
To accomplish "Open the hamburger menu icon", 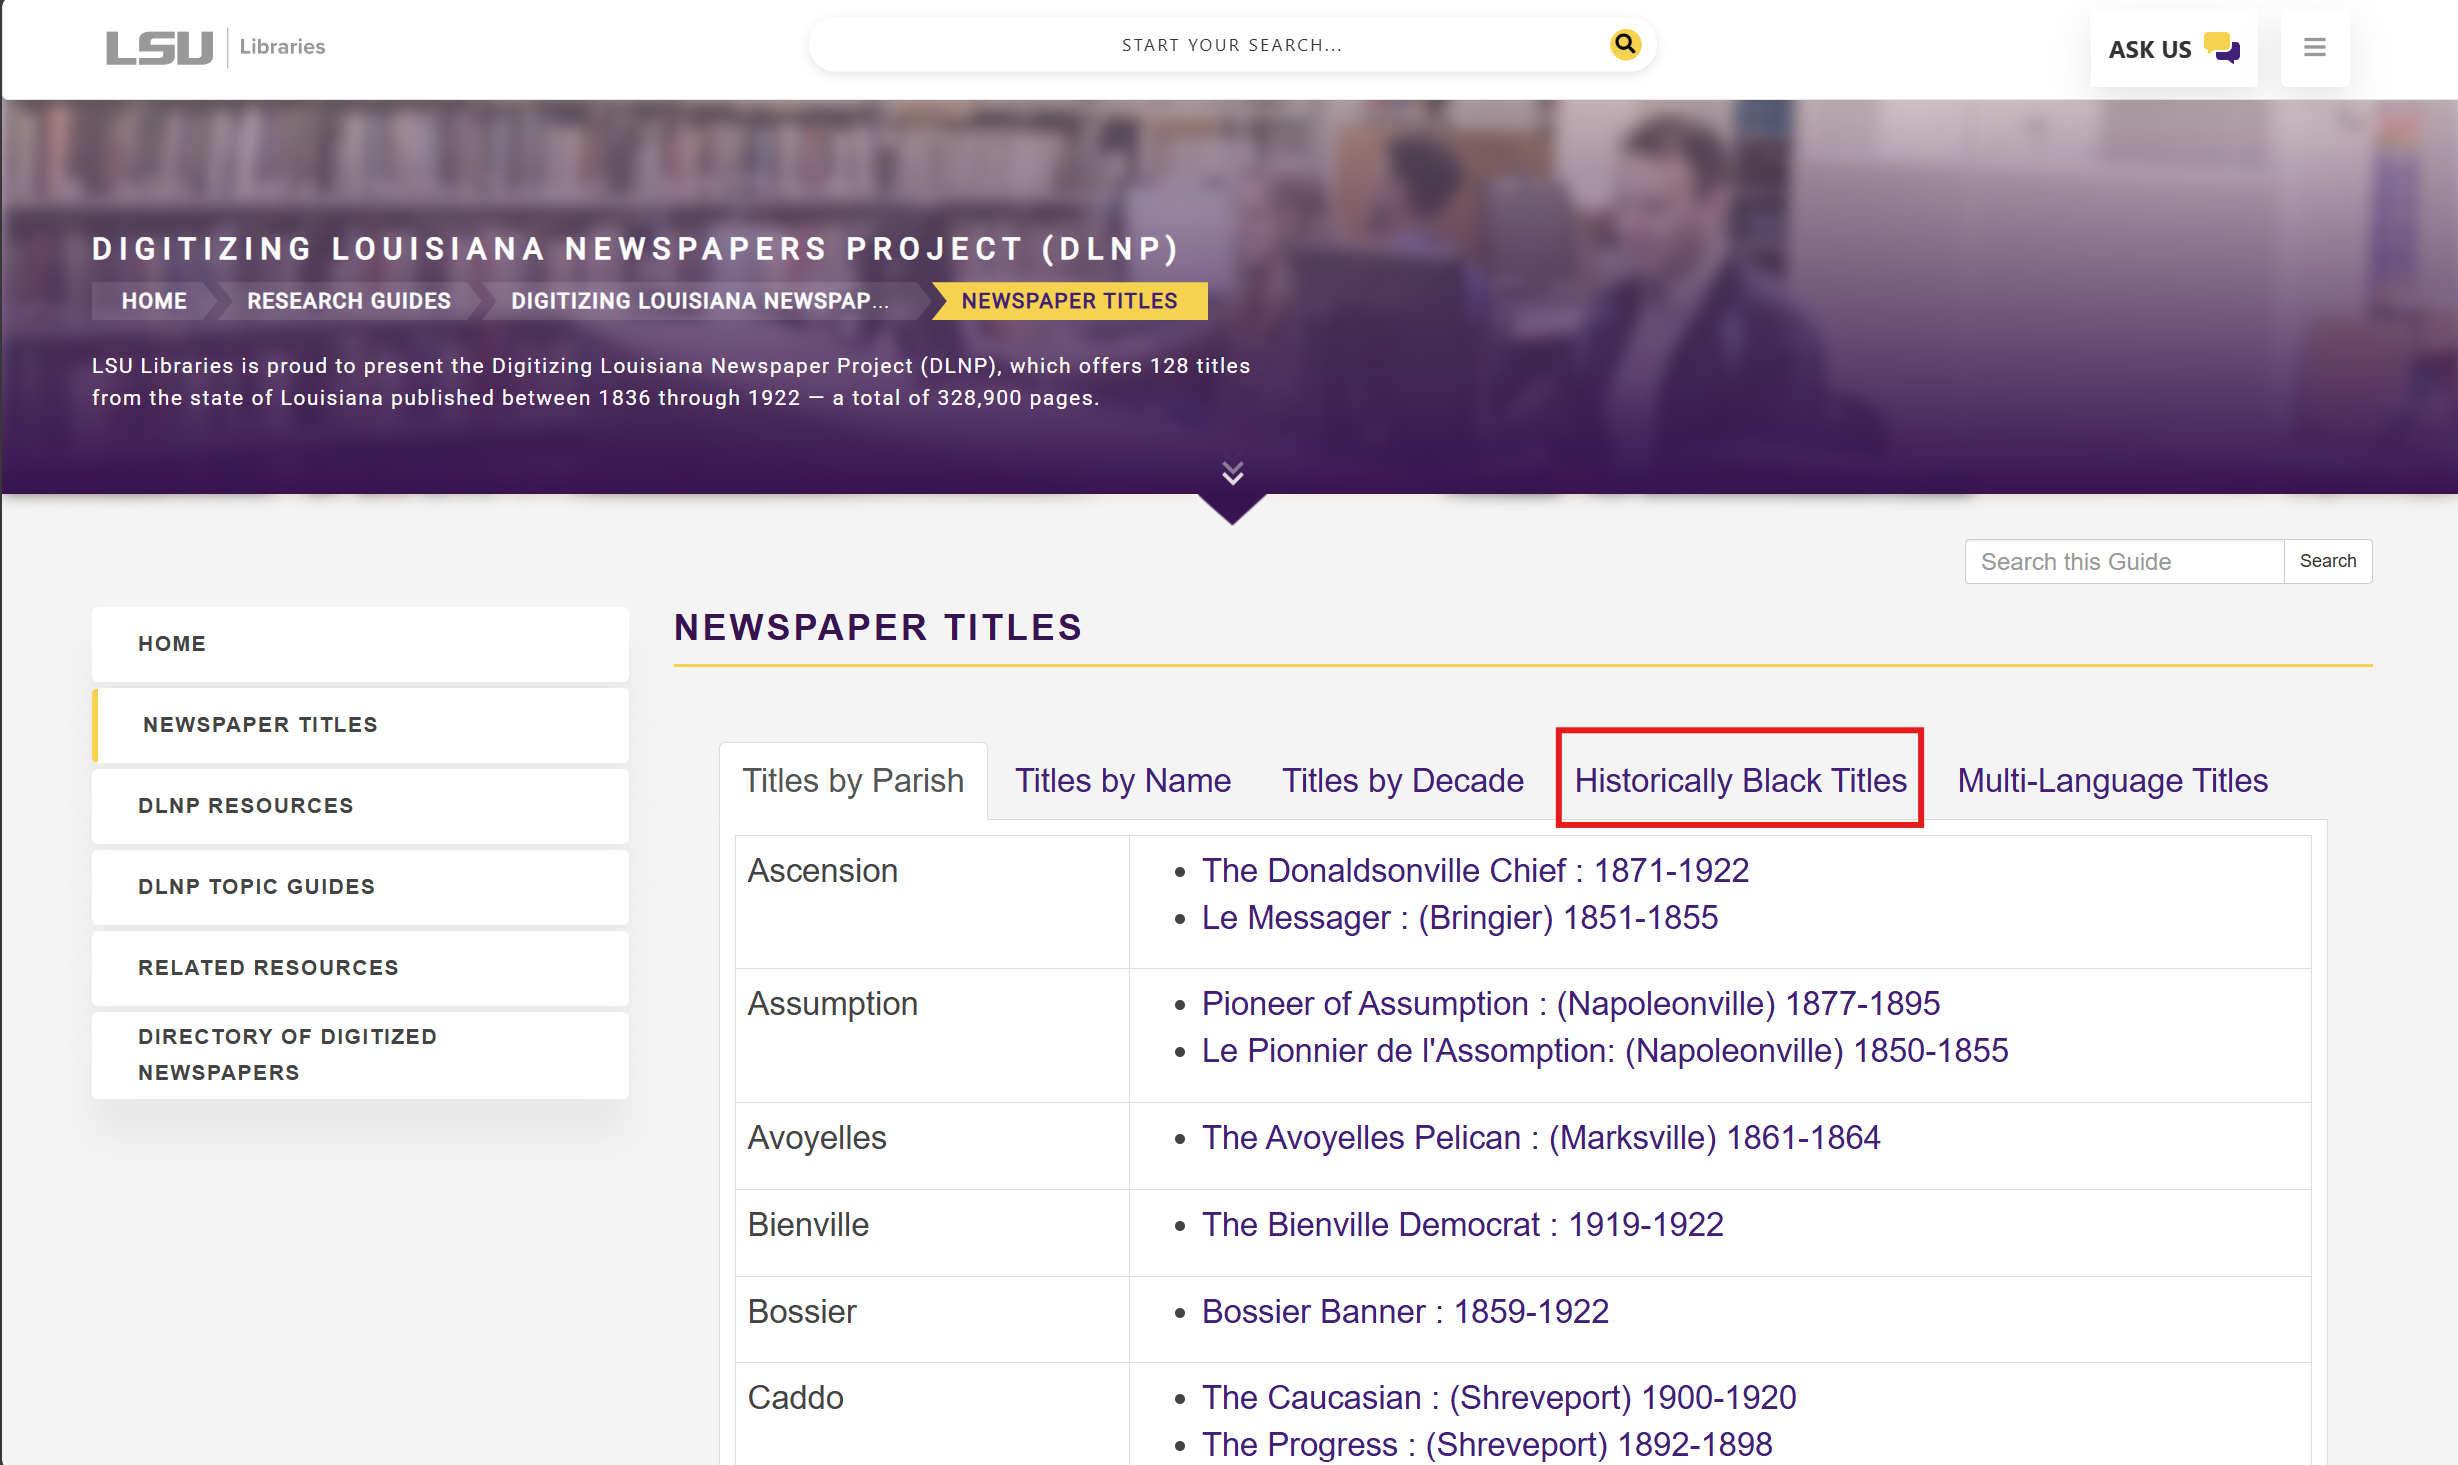I will [2314, 47].
